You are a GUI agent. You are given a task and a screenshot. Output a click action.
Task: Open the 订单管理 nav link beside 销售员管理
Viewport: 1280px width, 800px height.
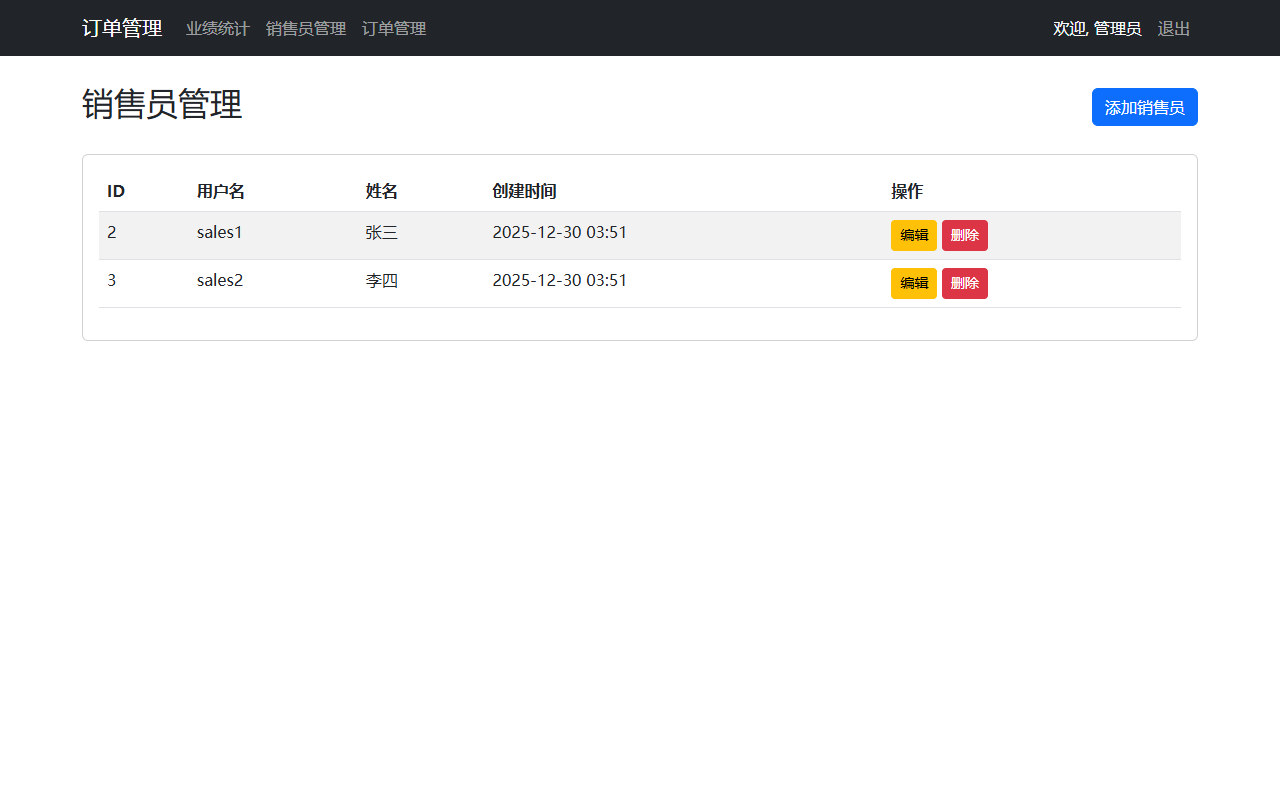point(394,29)
